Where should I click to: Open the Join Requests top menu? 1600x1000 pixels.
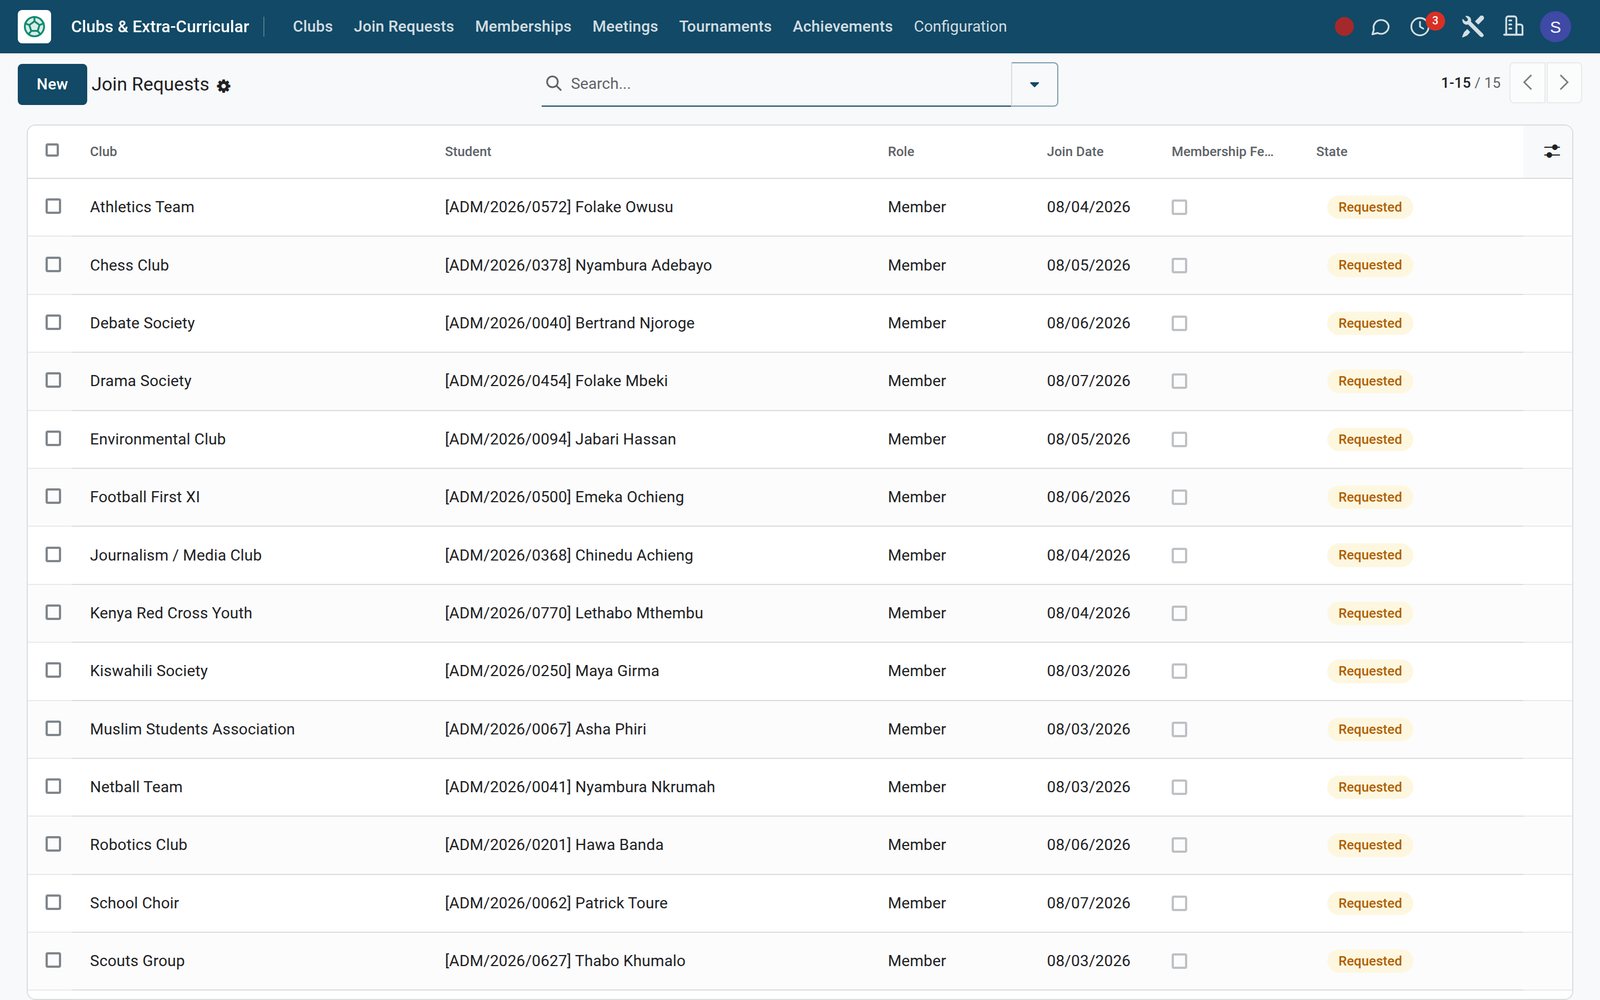(x=404, y=27)
